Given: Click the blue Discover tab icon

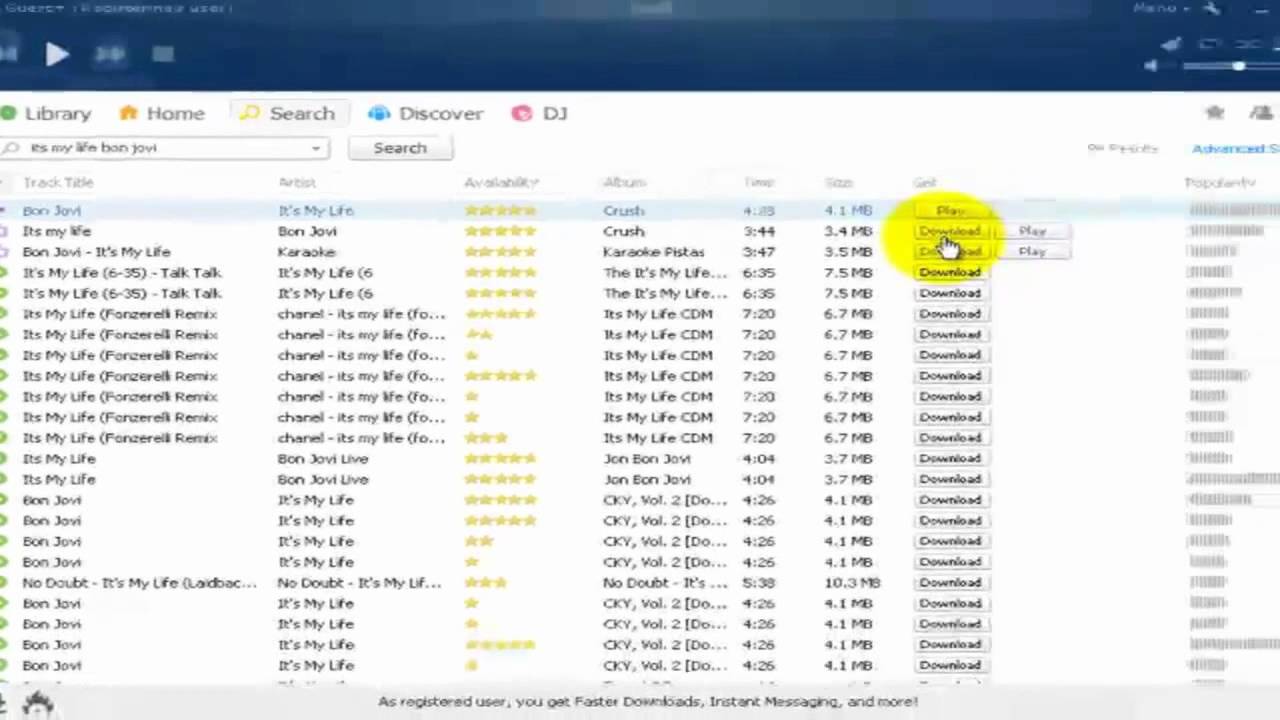Looking at the screenshot, I should 378,113.
